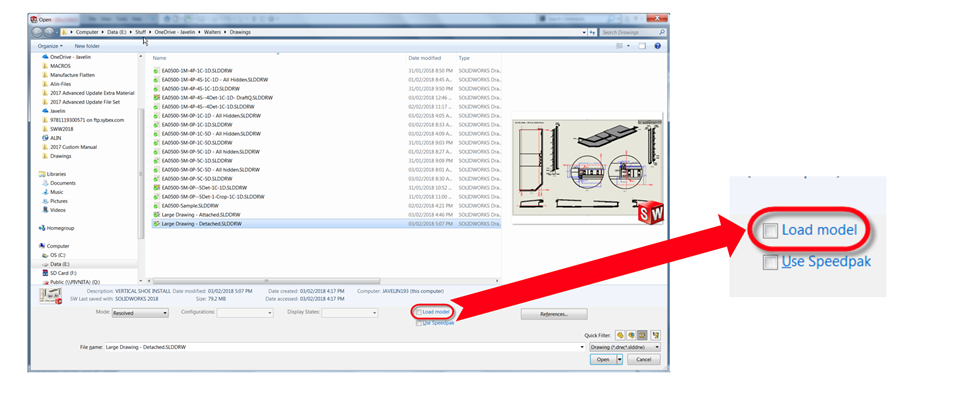Click the Computer breadcrumb in the address bar
Viewport: 974px width, 400px height.
point(87,32)
